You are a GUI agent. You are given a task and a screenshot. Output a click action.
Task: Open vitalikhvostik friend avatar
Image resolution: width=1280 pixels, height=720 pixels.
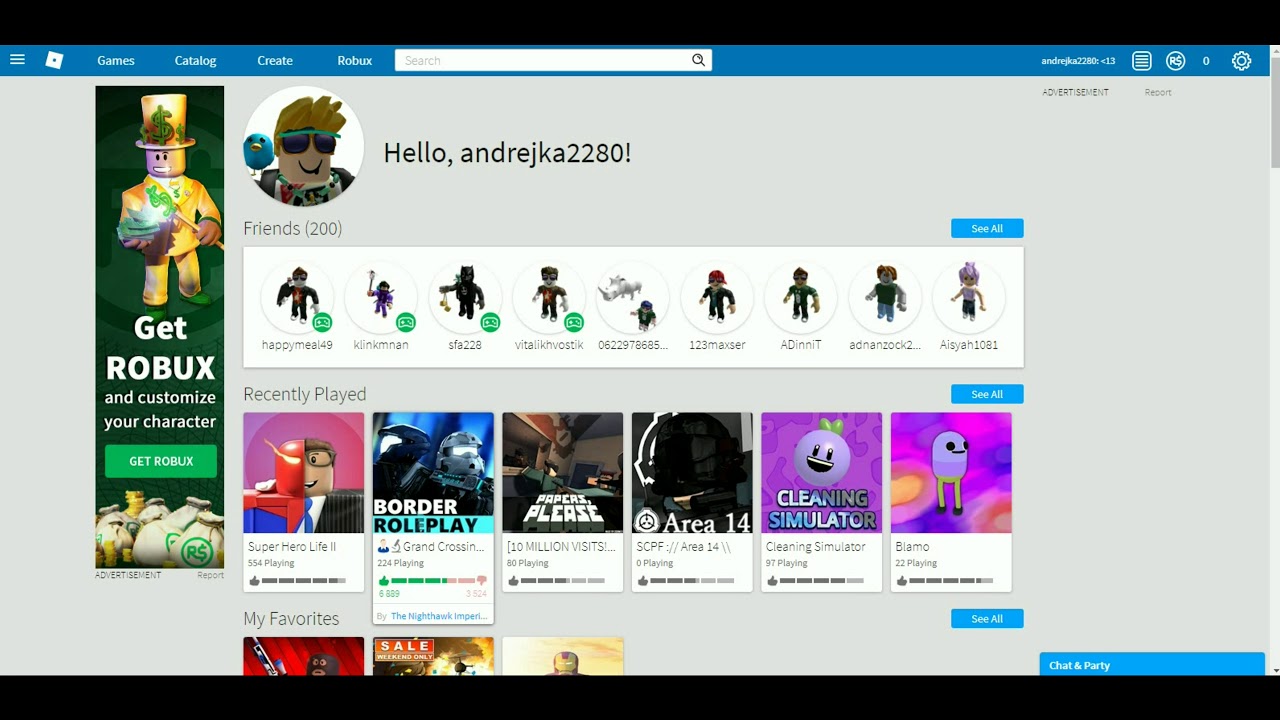tap(549, 297)
